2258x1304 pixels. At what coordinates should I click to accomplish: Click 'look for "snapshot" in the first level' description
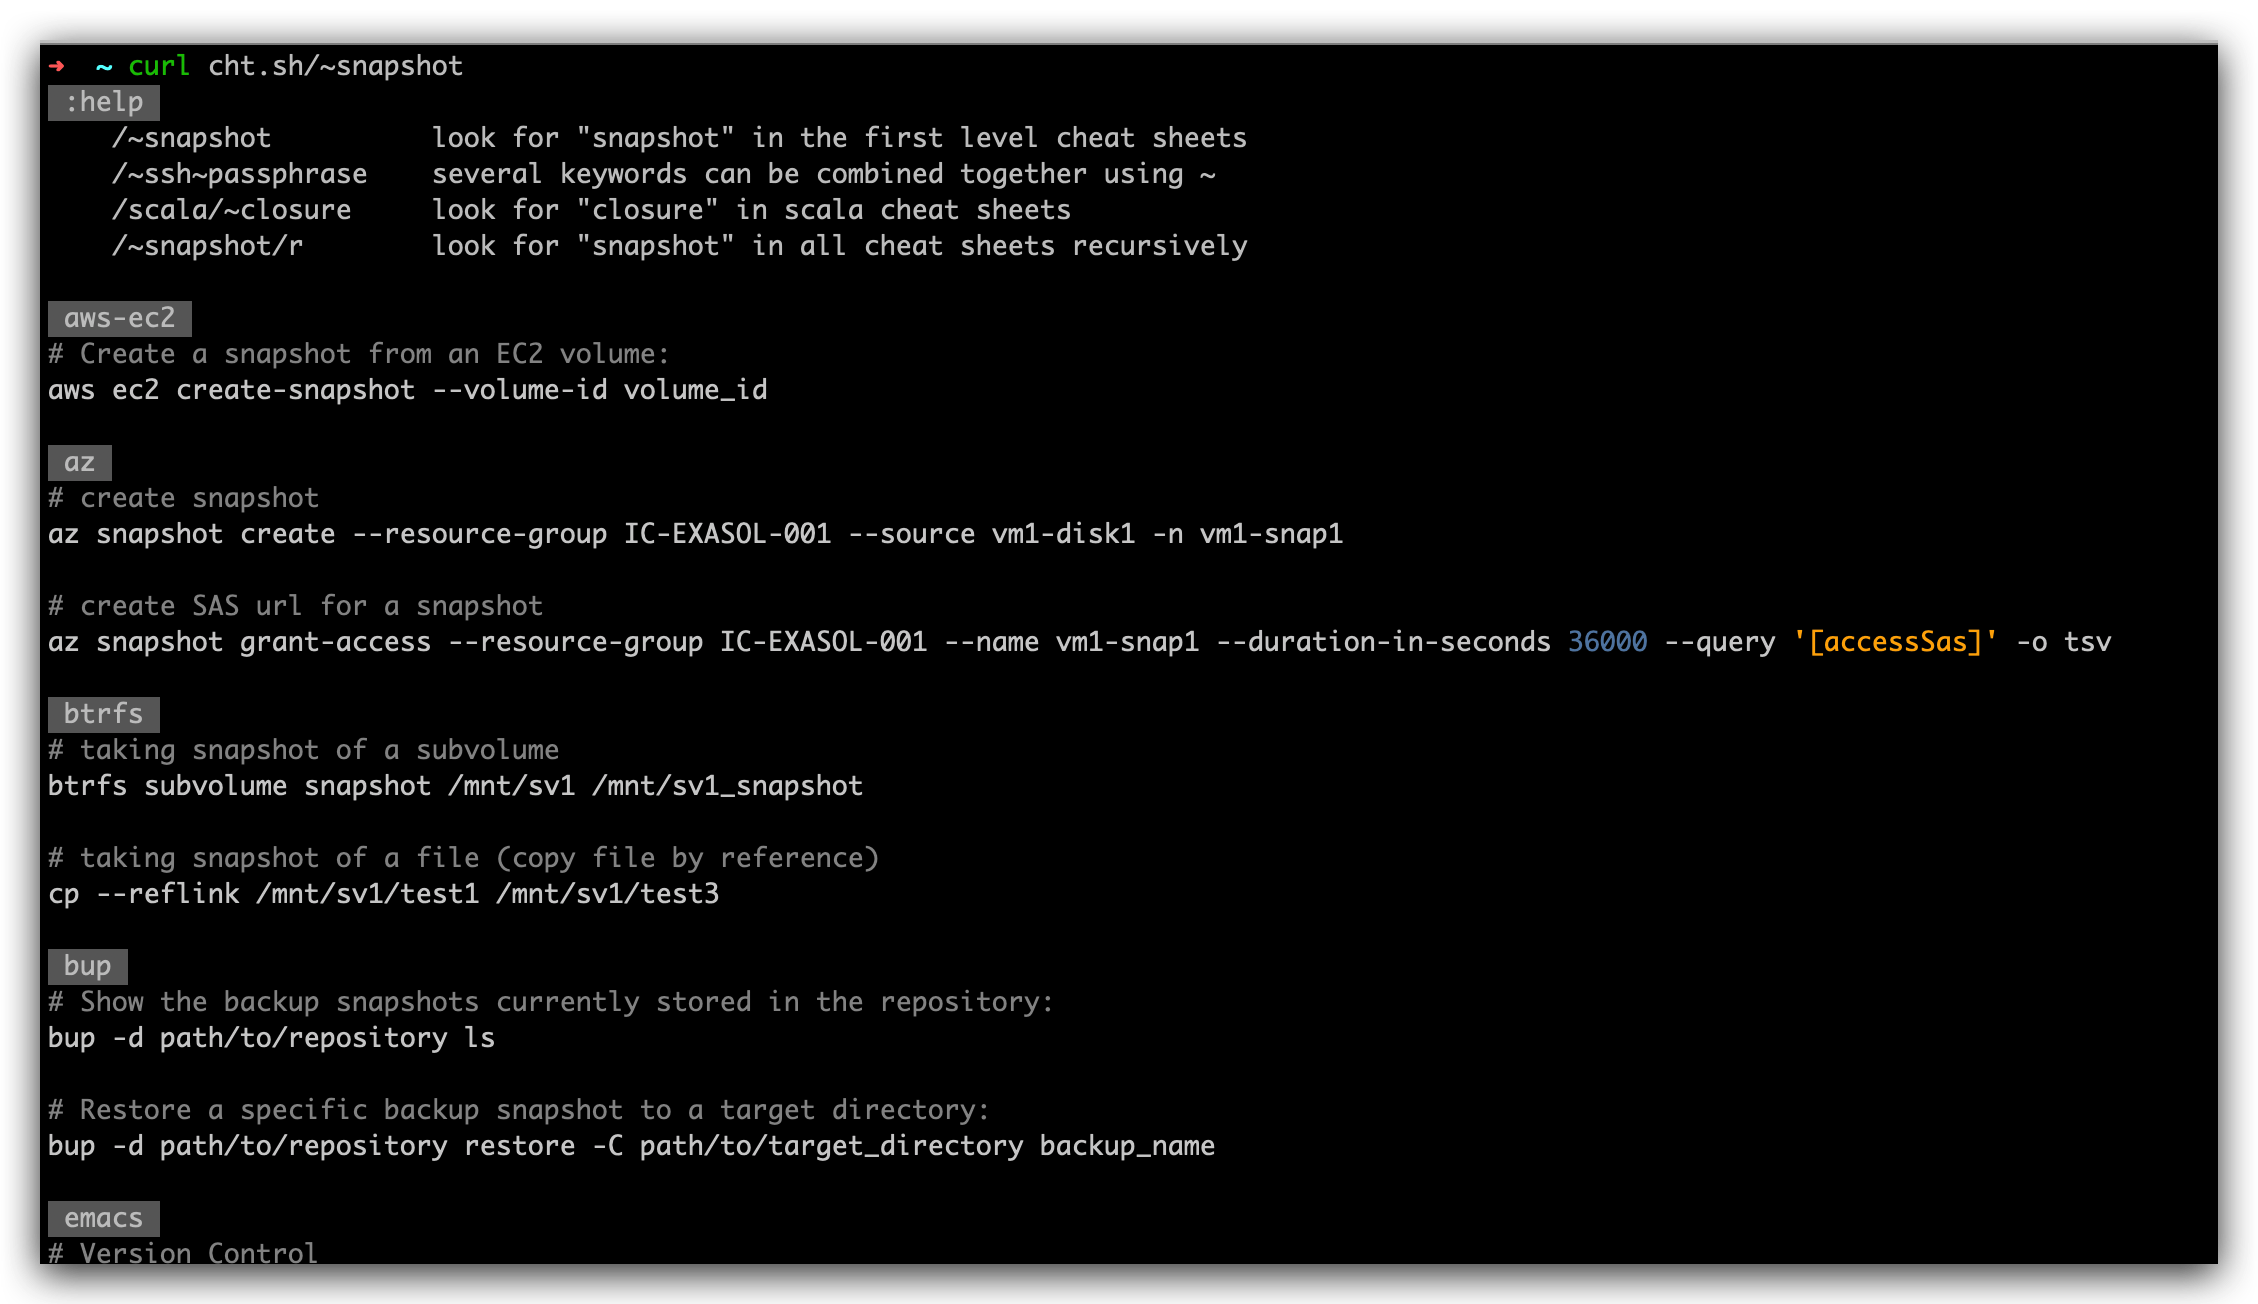839,138
